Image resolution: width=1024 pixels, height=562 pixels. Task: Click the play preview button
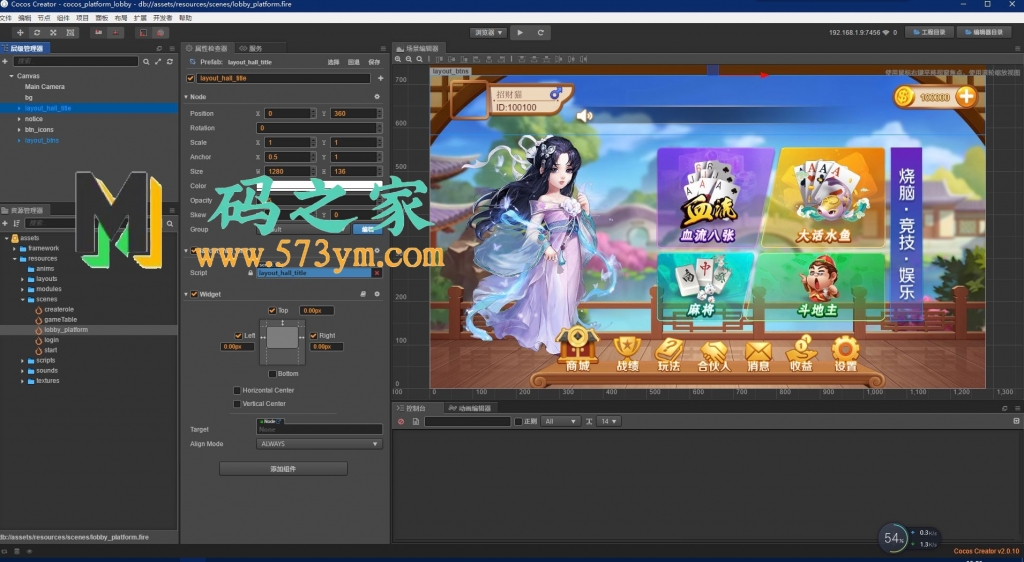coord(520,33)
